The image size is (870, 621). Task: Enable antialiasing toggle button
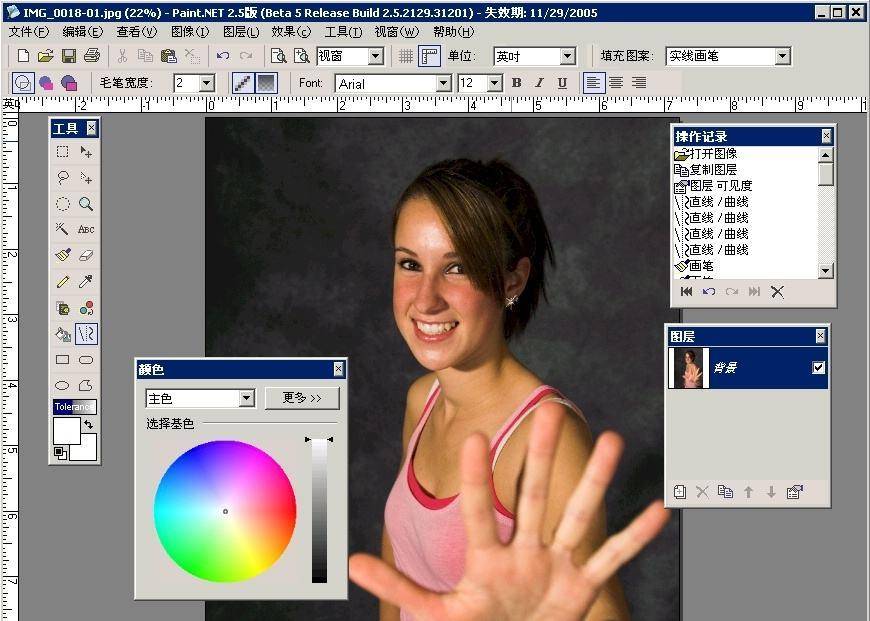pos(243,83)
